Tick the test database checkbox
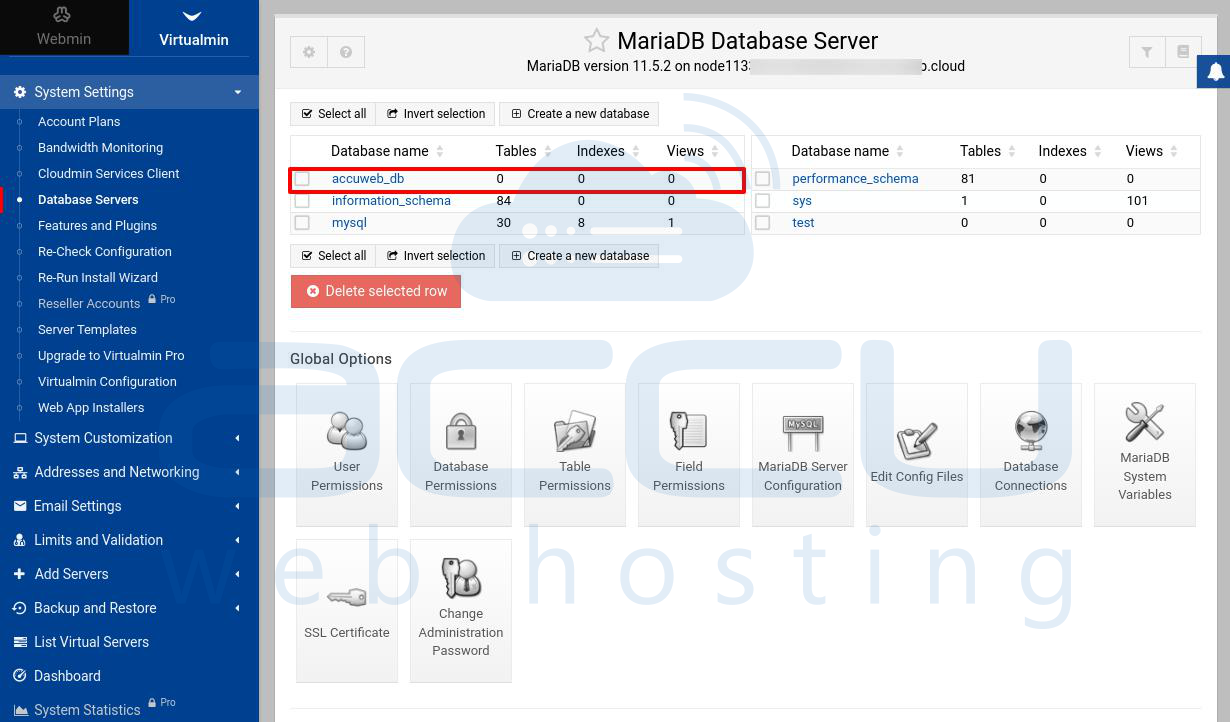The height and width of the screenshot is (722, 1230). click(763, 223)
